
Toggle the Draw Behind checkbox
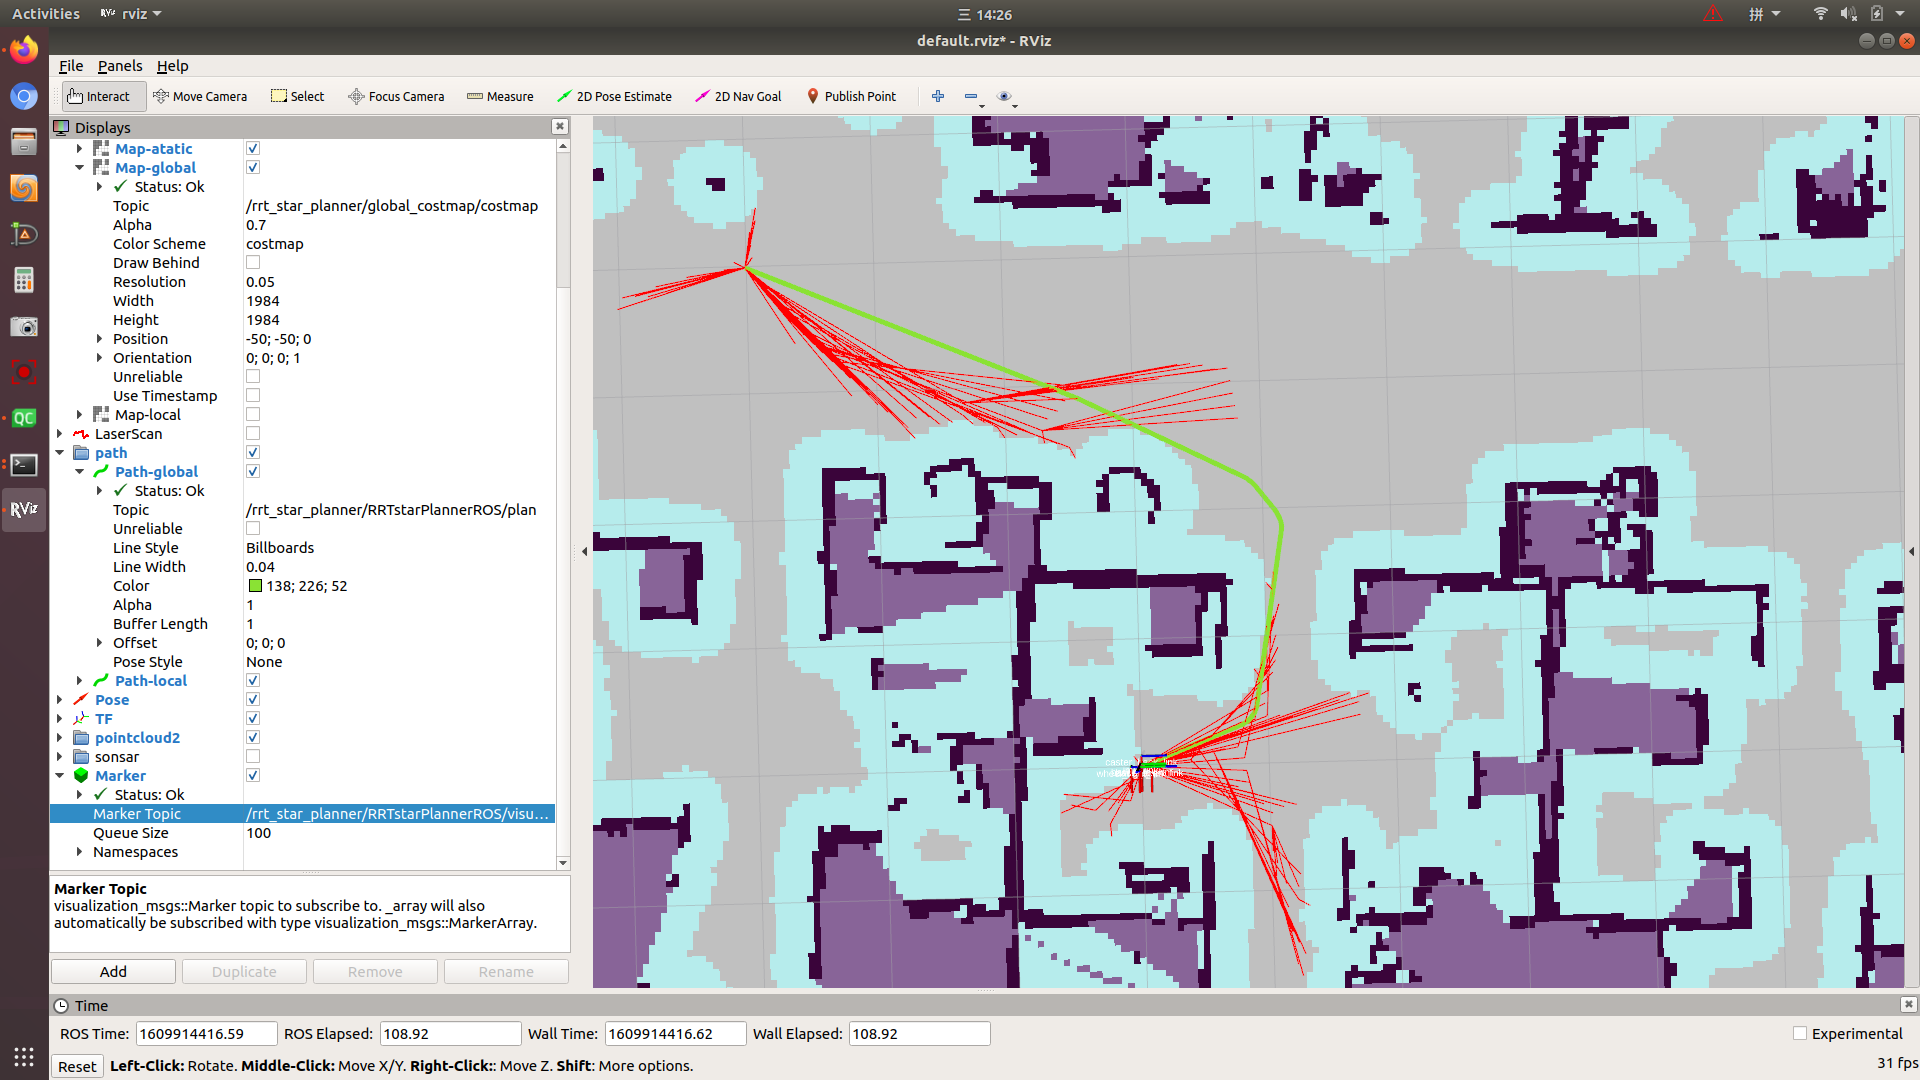[253, 262]
